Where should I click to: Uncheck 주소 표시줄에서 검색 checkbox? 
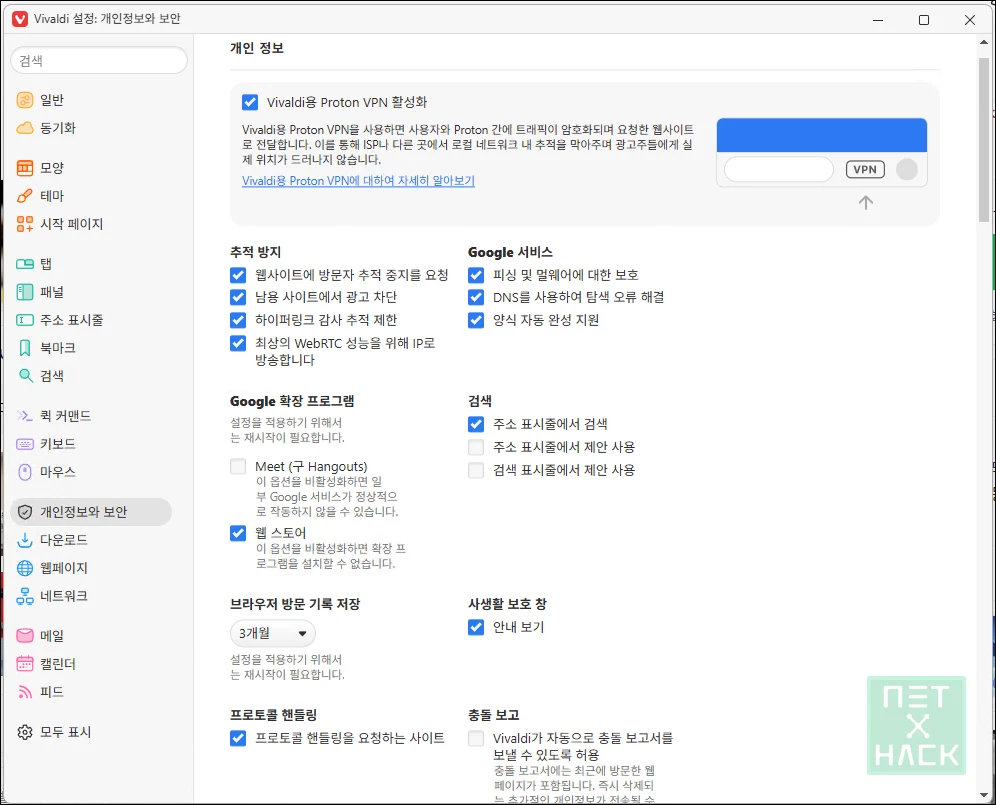476,424
